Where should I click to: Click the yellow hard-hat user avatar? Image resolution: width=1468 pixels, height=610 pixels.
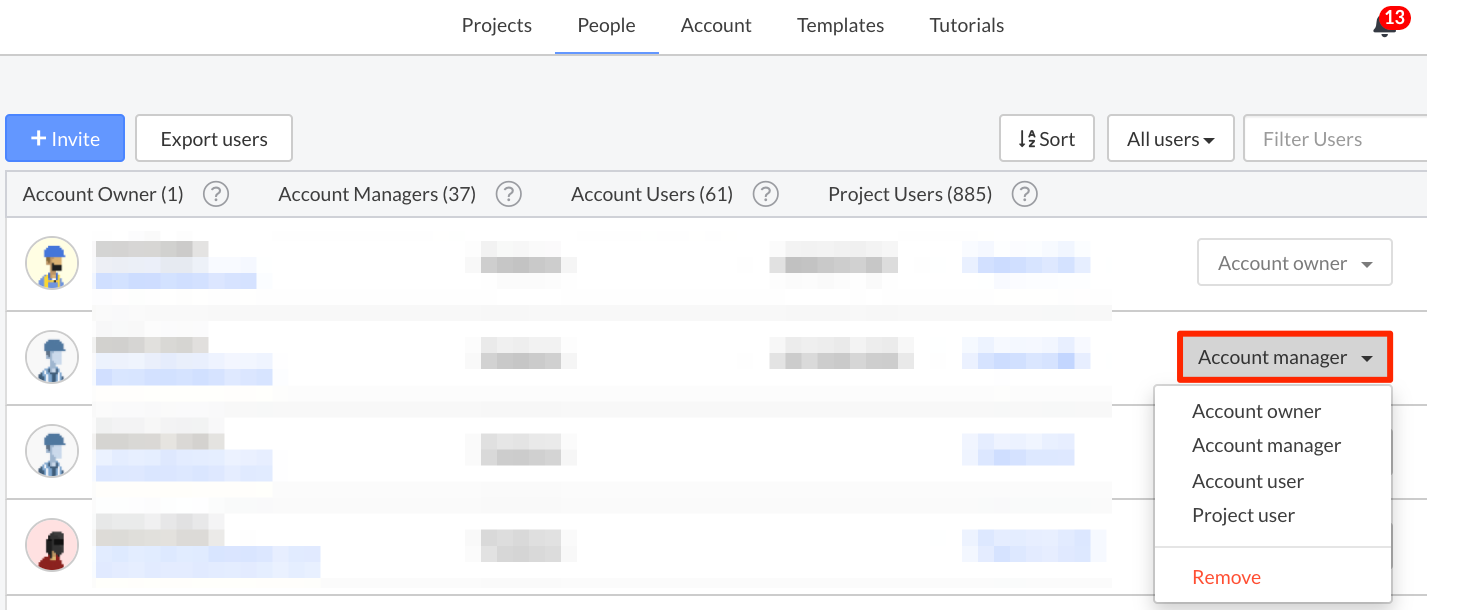point(52,263)
